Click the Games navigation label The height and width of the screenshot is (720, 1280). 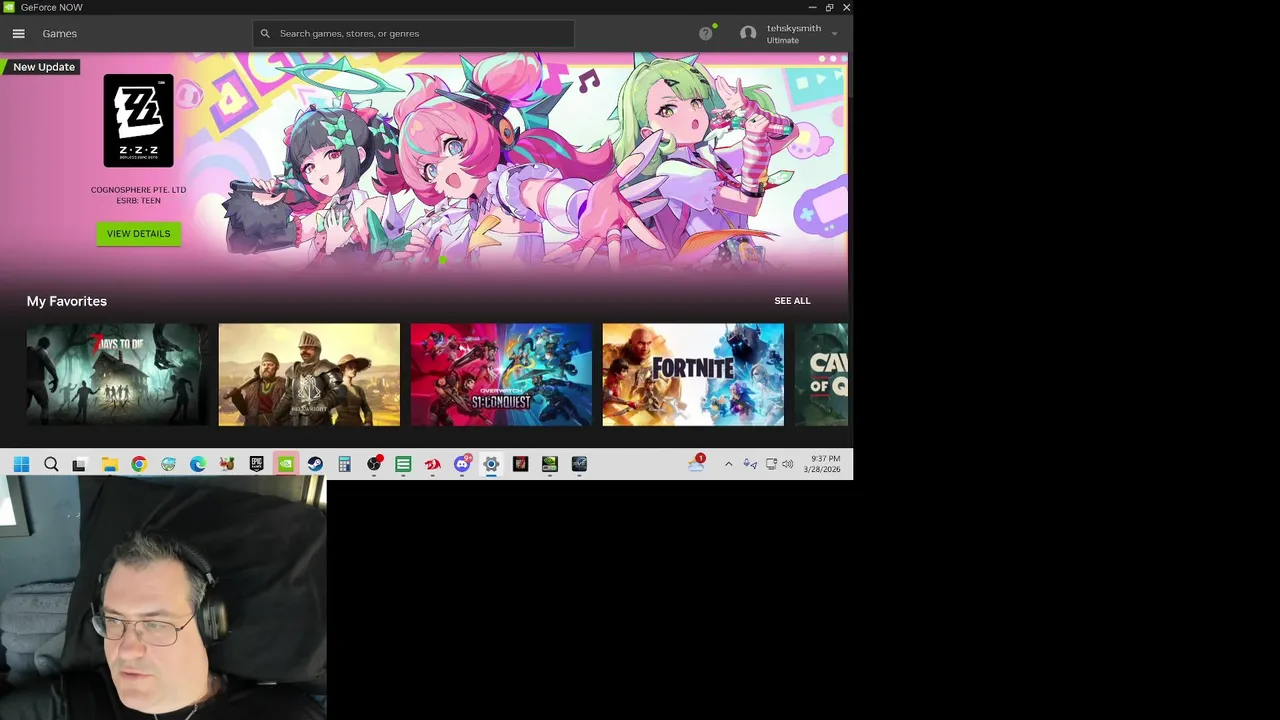60,34
